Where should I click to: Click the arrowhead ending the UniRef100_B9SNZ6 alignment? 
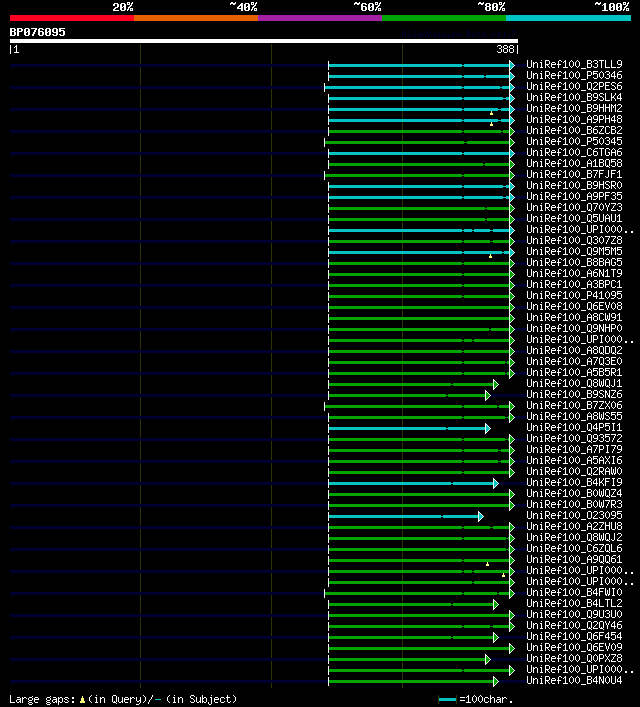click(488, 395)
